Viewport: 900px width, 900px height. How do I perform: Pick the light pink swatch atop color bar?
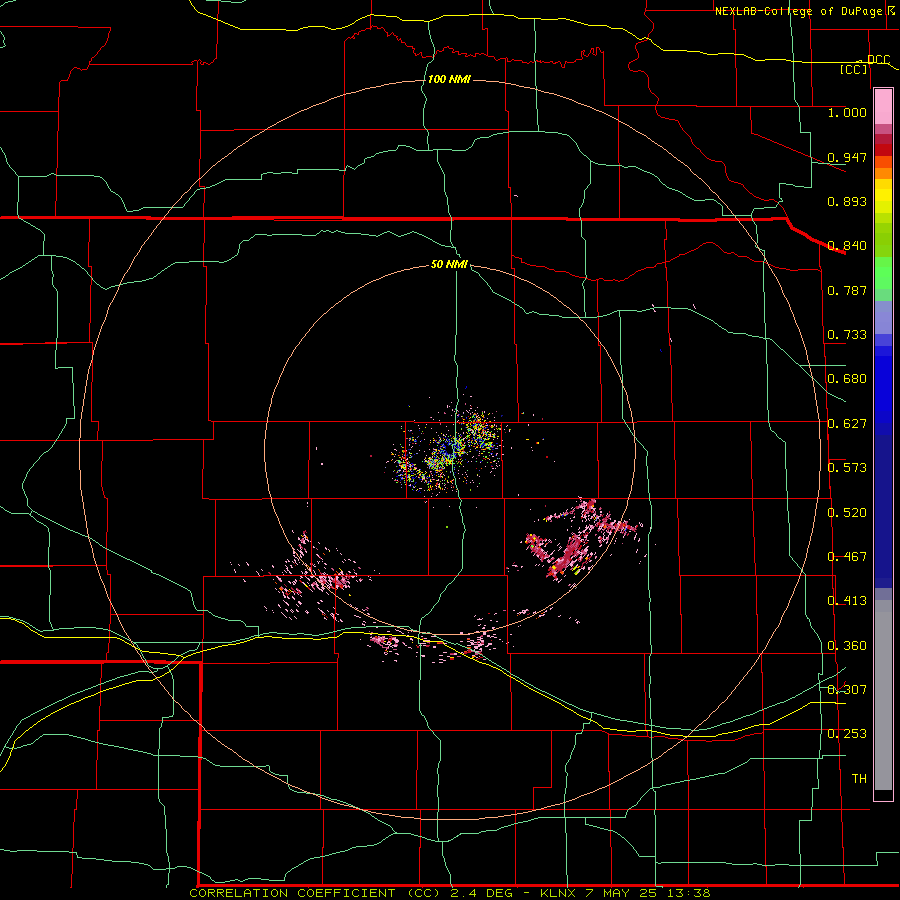tap(883, 107)
